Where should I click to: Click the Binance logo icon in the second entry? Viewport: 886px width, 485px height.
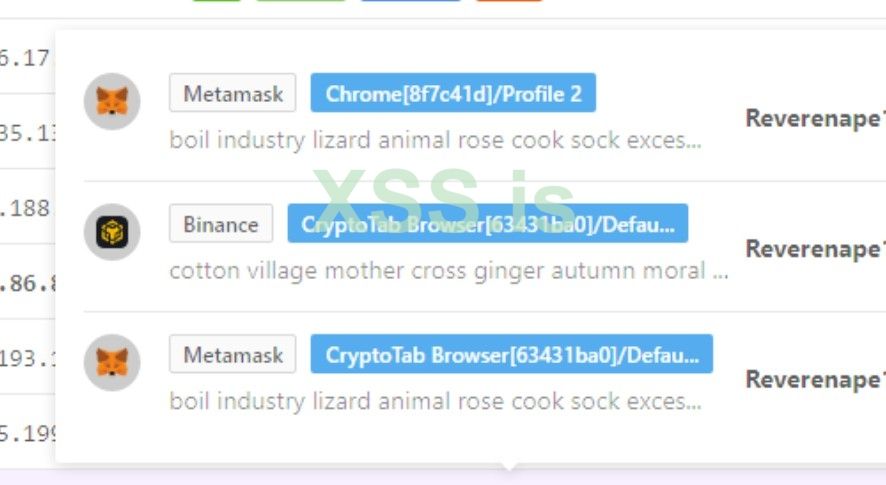point(111,232)
